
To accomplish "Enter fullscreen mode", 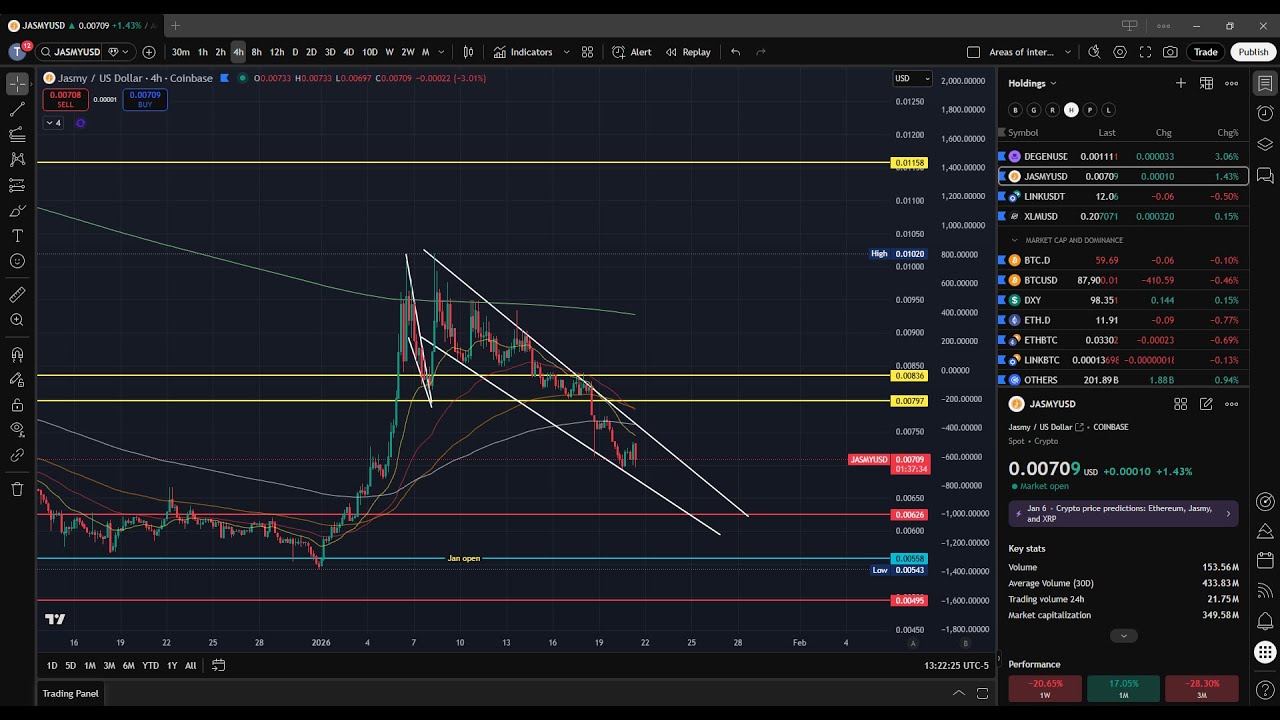I will pyautogui.click(x=1145, y=52).
